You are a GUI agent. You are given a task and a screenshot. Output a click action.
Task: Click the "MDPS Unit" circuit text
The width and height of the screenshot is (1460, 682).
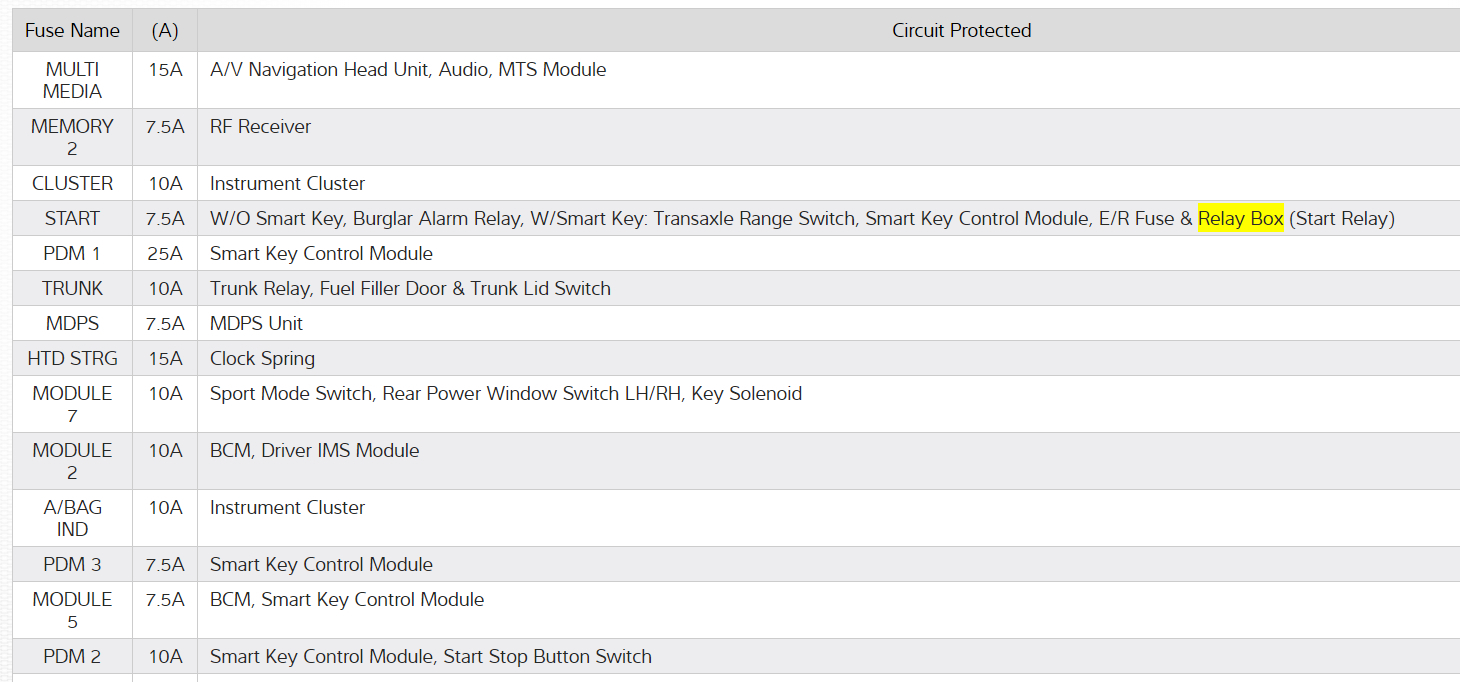pos(256,324)
